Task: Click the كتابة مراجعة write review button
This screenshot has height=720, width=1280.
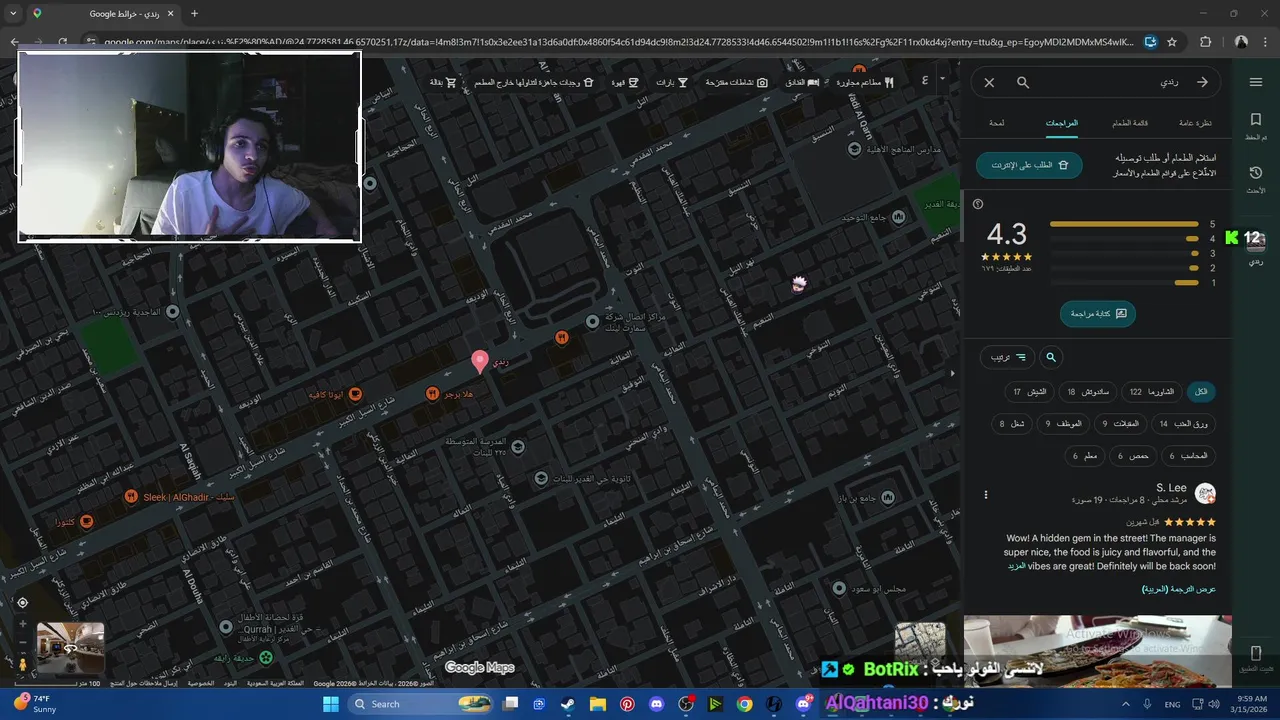Action: [1098, 313]
